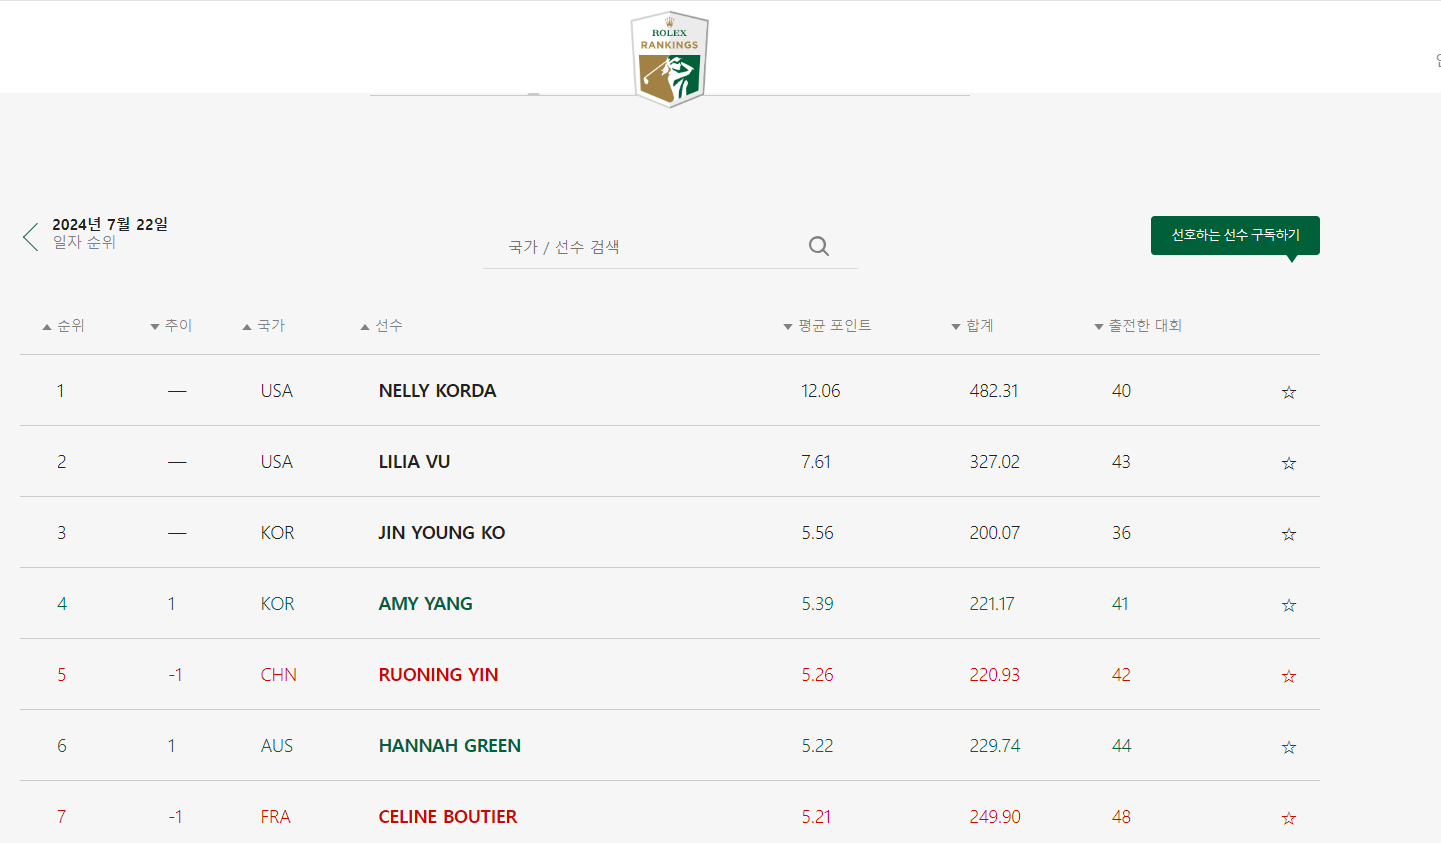The height and width of the screenshot is (843, 1441).
Task: Open NELLY KORDA's player page
Action: pyautogui.click(x=437, y=391)
